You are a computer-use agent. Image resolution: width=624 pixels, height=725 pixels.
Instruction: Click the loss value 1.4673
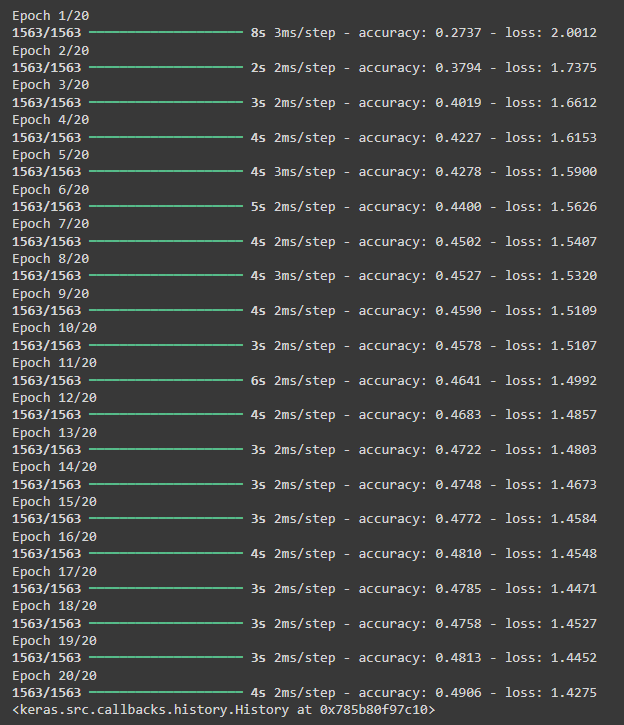(574, 485)
